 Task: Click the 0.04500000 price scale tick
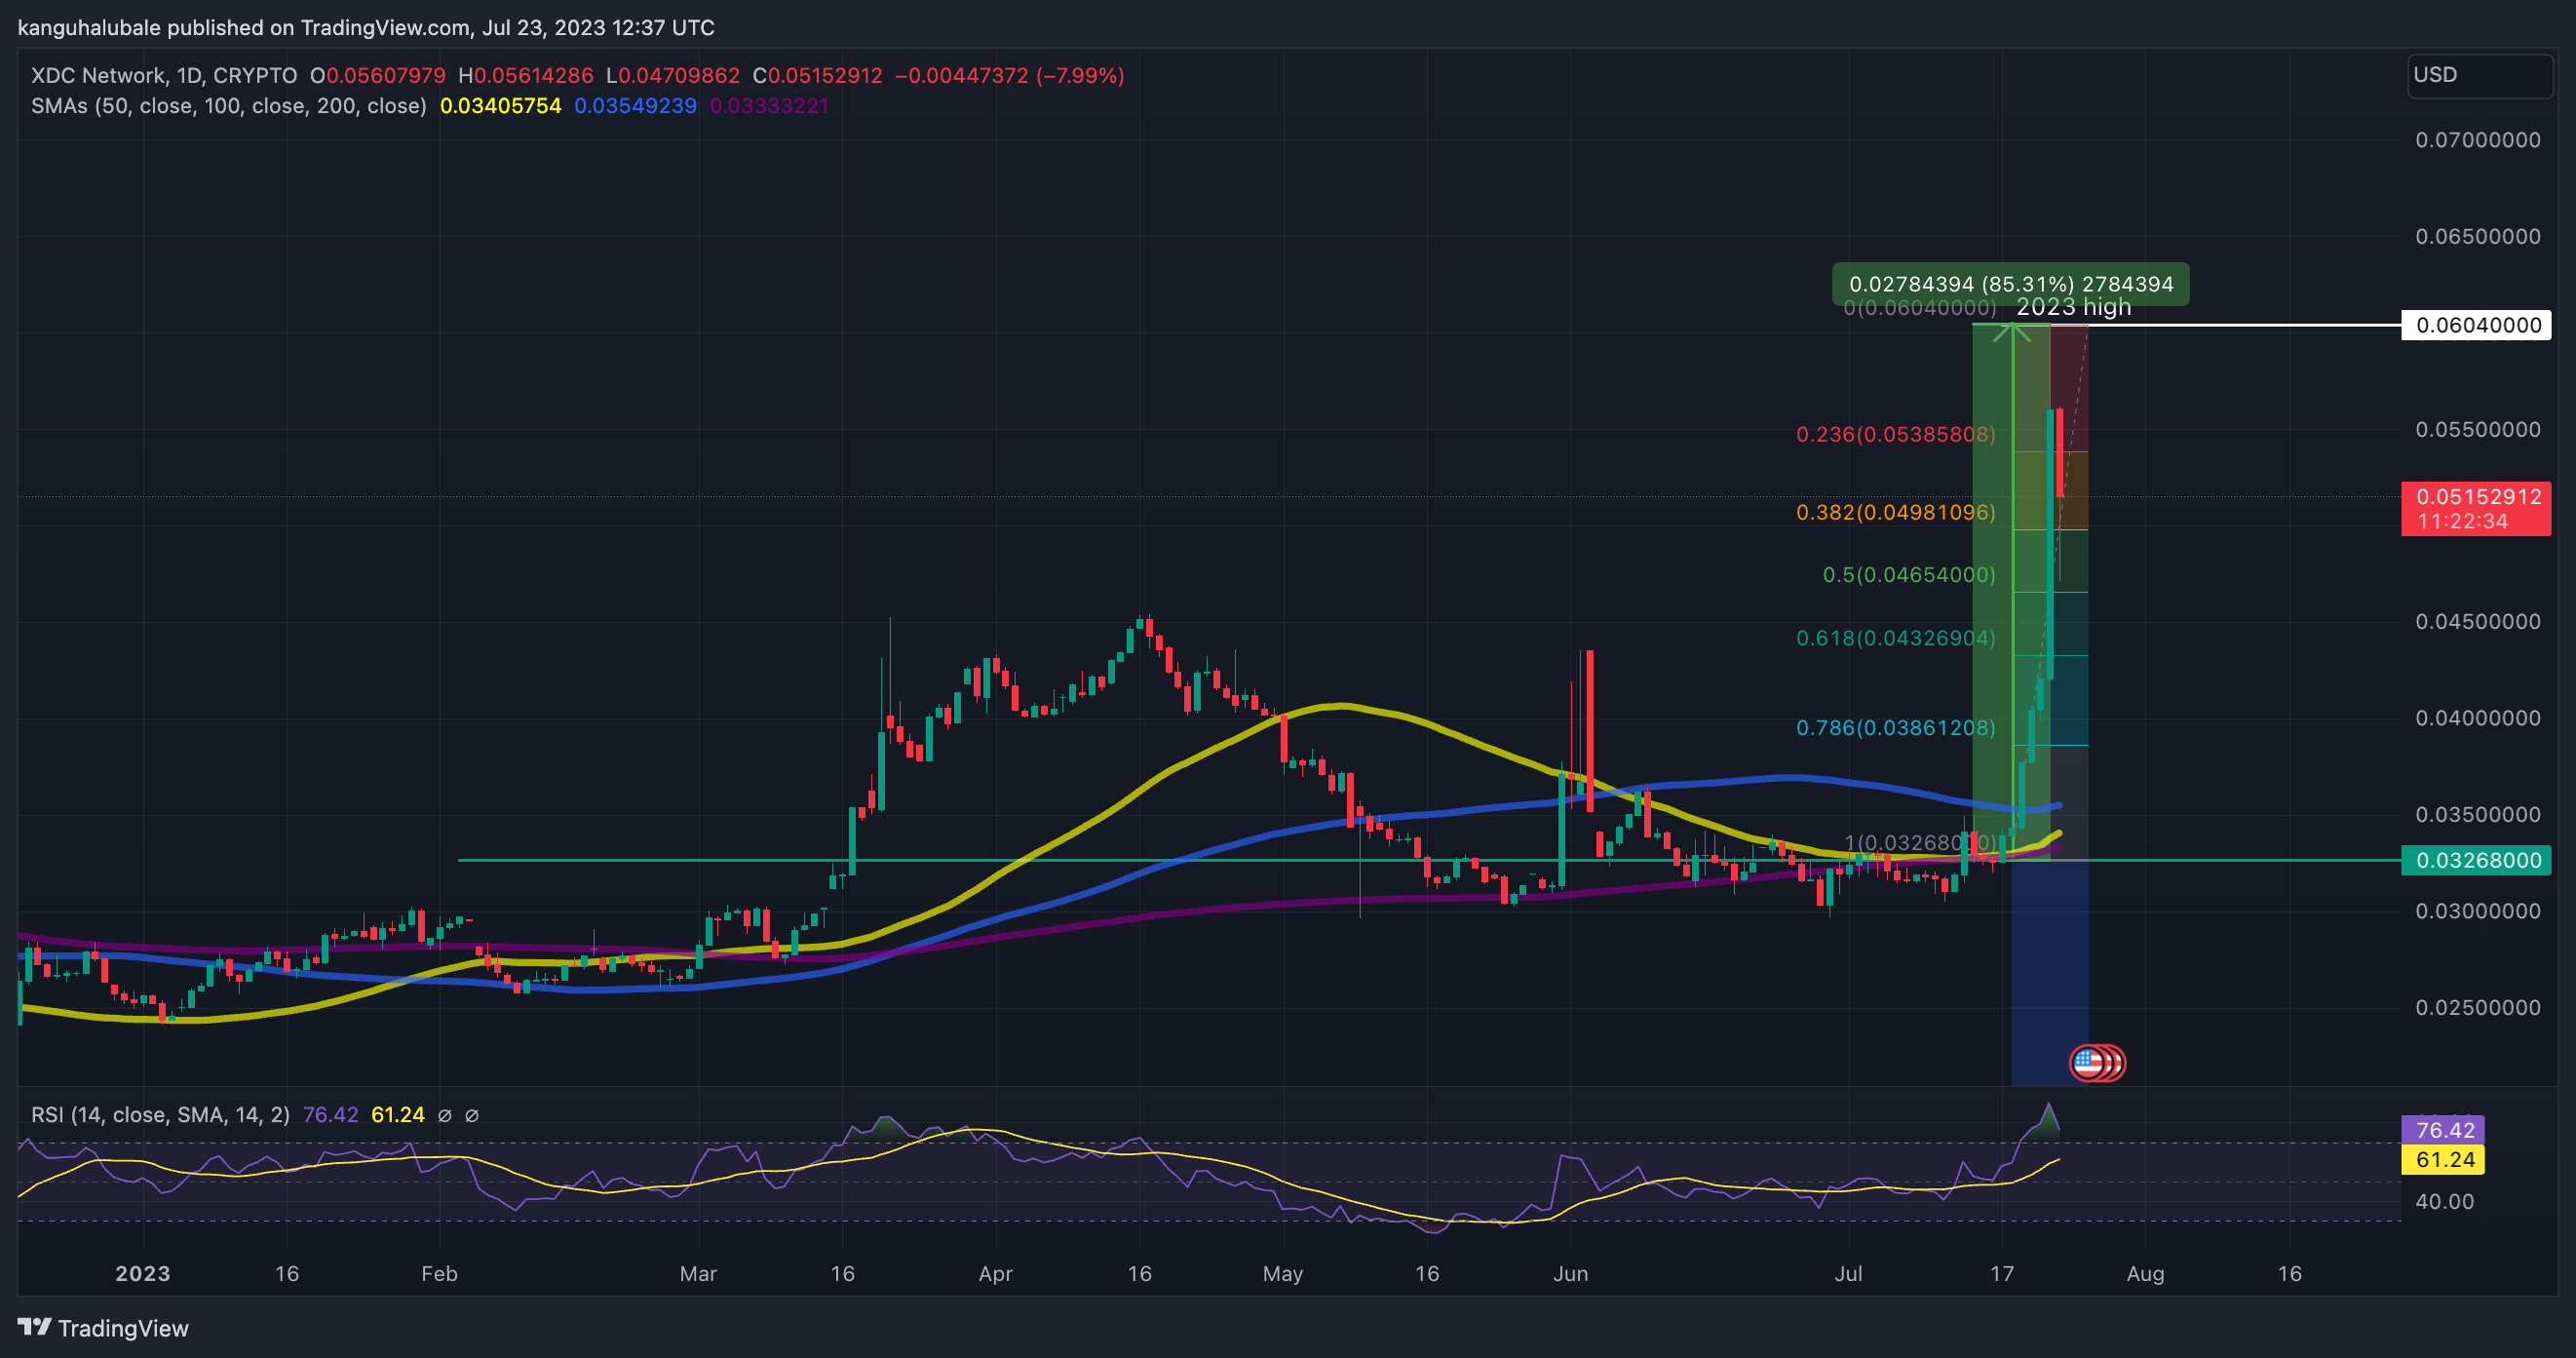pos(2478,622)
